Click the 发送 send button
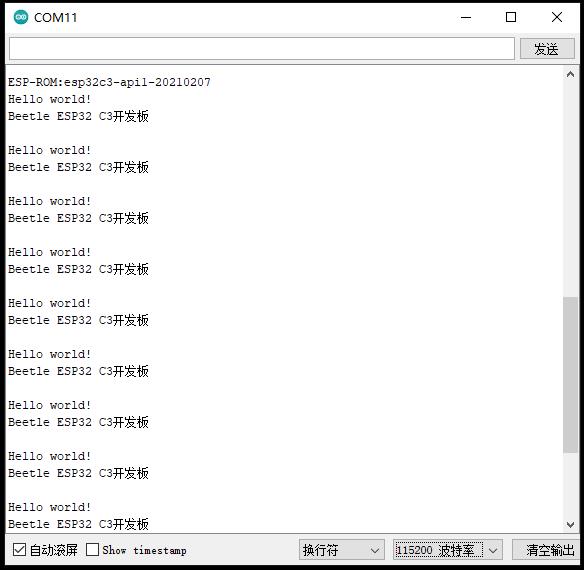Image resolution: width=584 pixels, height=570 pixels. [547, 48]
